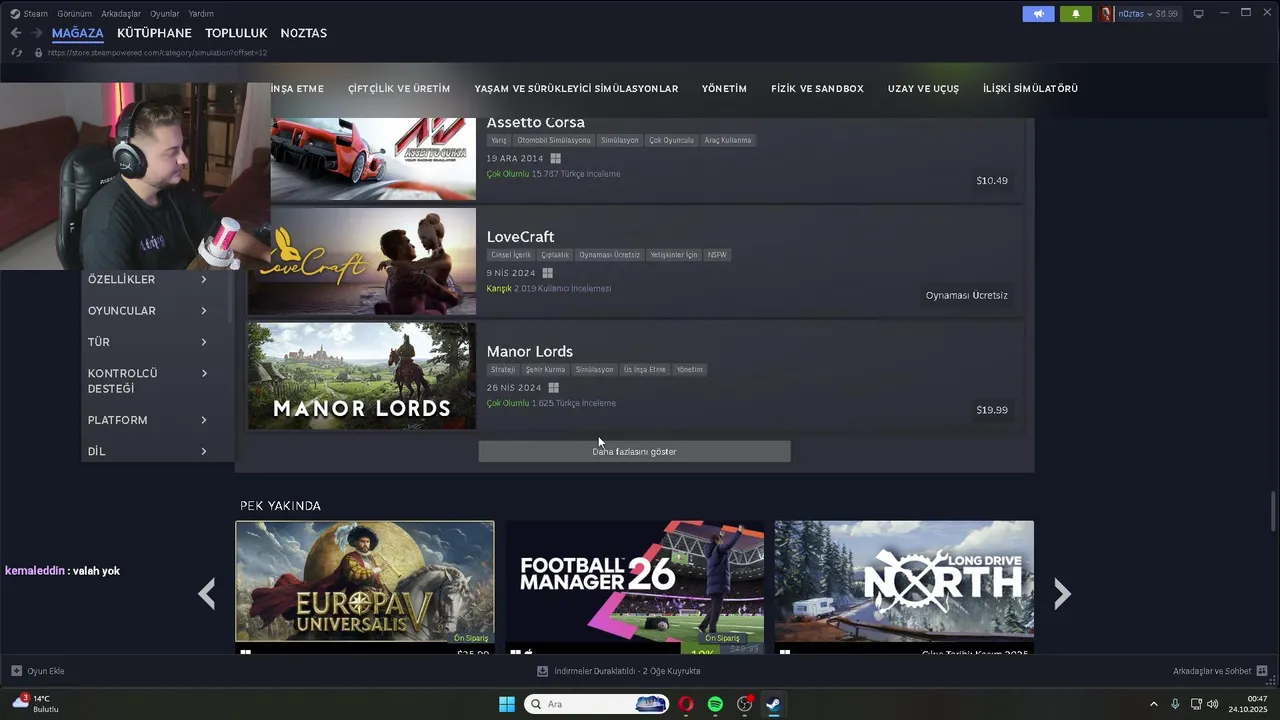Click the Windows platform icon for LoveCraft
The width and height of the screenshot is (1280, 720).
coord(548,273)
